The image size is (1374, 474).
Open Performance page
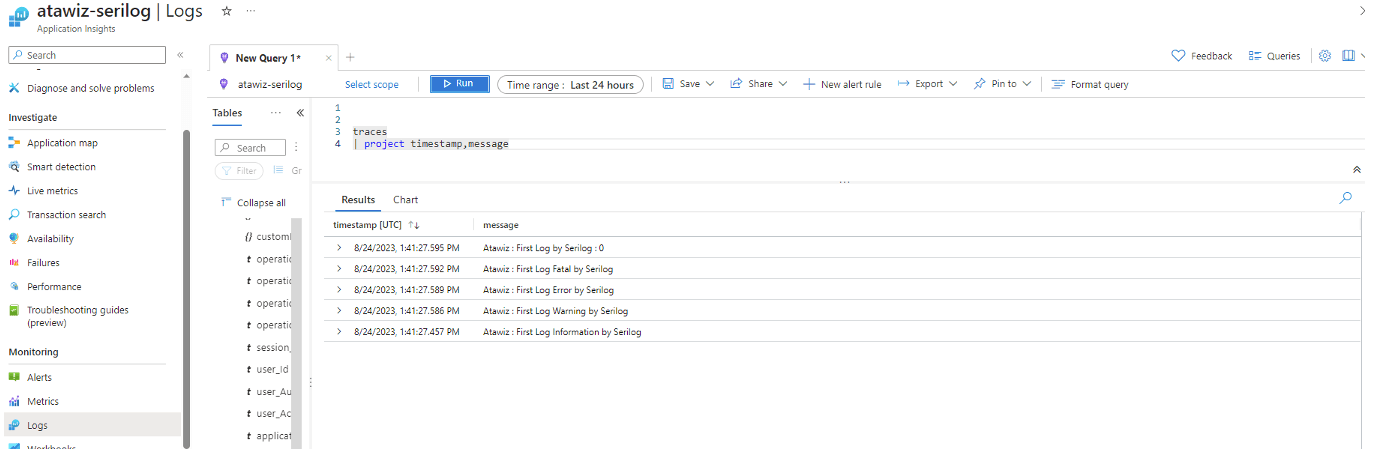click(54, 287)
